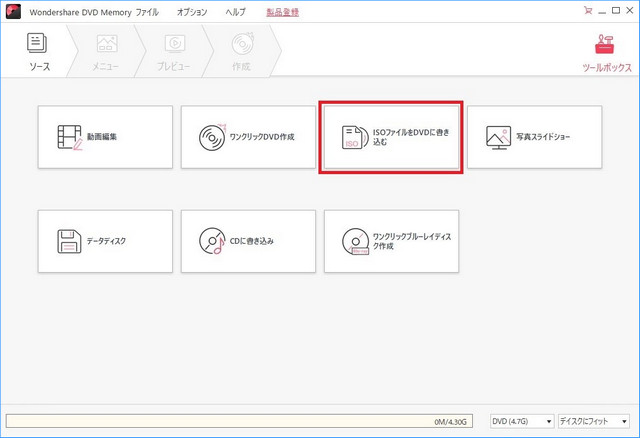This screenshot has width=640, height=438.
Task: Open the ツールボックス toolbox icon
Action: coord(604,44)
